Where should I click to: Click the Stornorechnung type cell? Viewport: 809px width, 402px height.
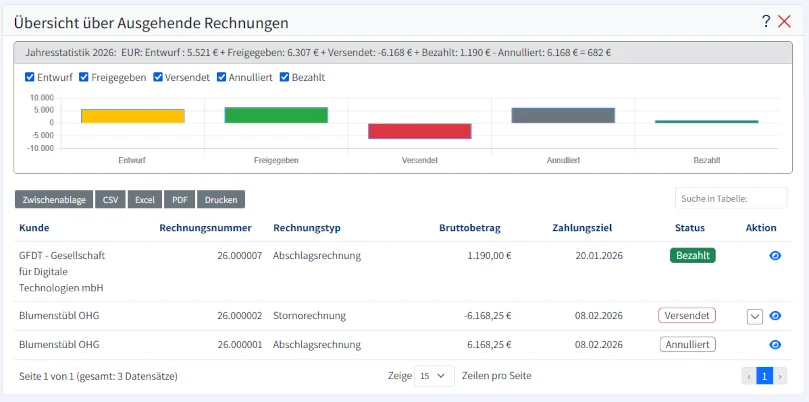tap(310, 316)
